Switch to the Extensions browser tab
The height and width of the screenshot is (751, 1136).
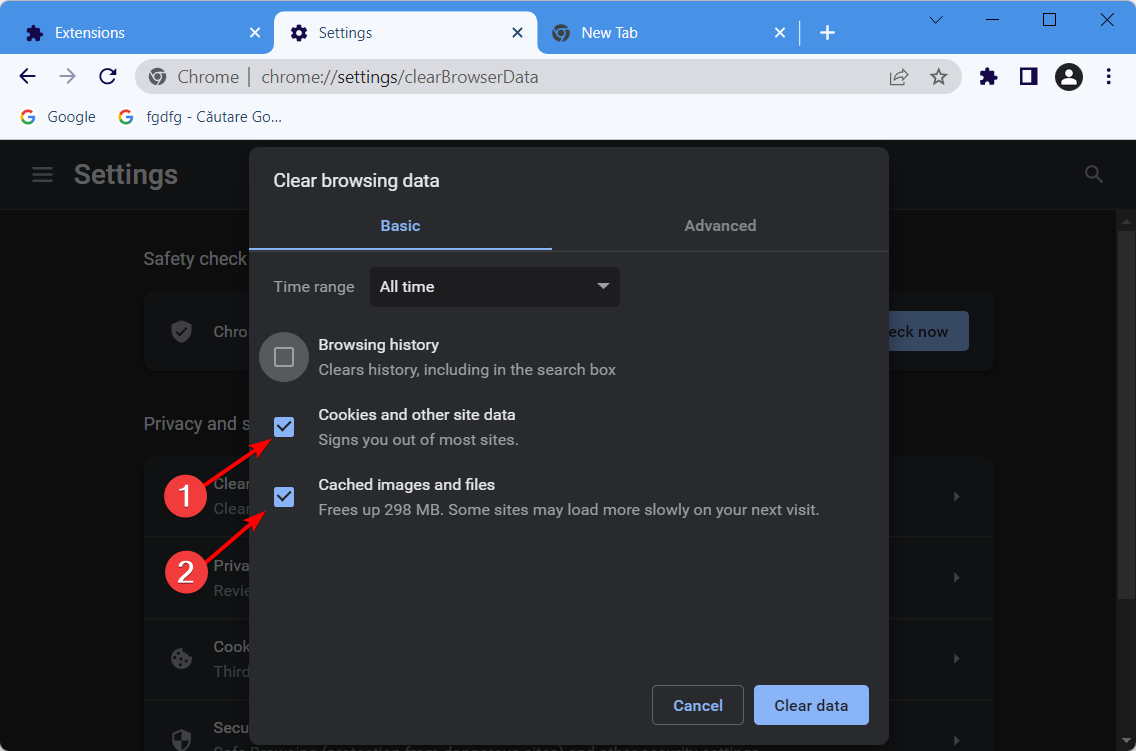(x=137, y=33)
